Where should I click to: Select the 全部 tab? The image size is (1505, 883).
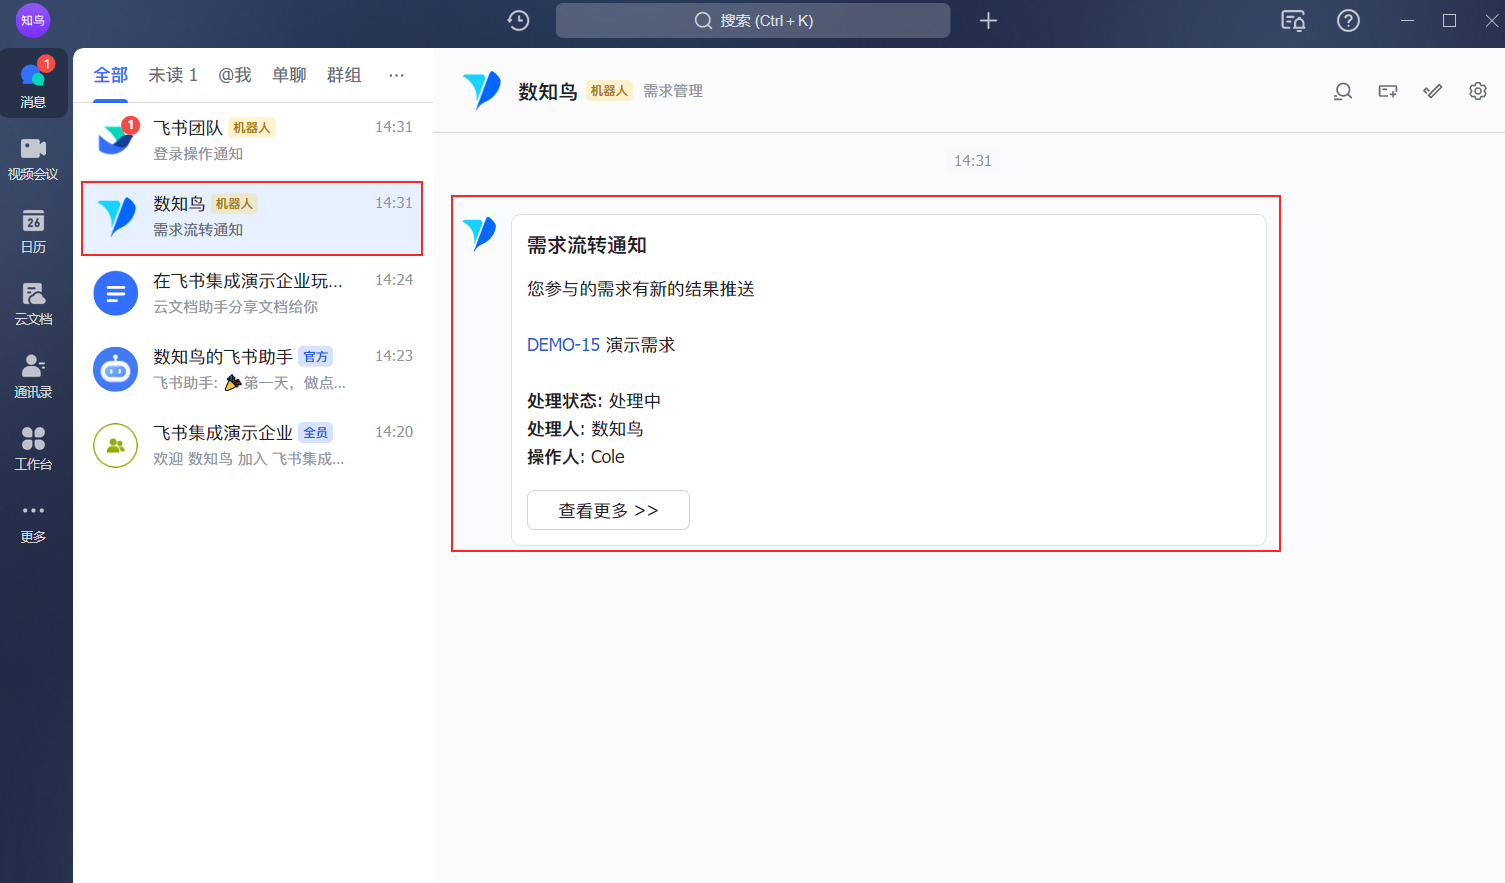click(111, 75)
